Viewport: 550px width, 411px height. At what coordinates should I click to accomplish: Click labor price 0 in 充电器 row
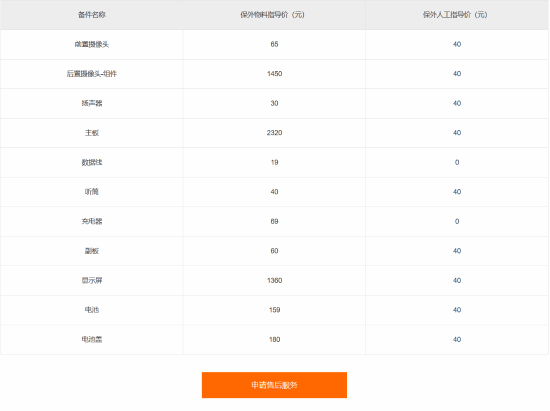(x=457, y=221)
